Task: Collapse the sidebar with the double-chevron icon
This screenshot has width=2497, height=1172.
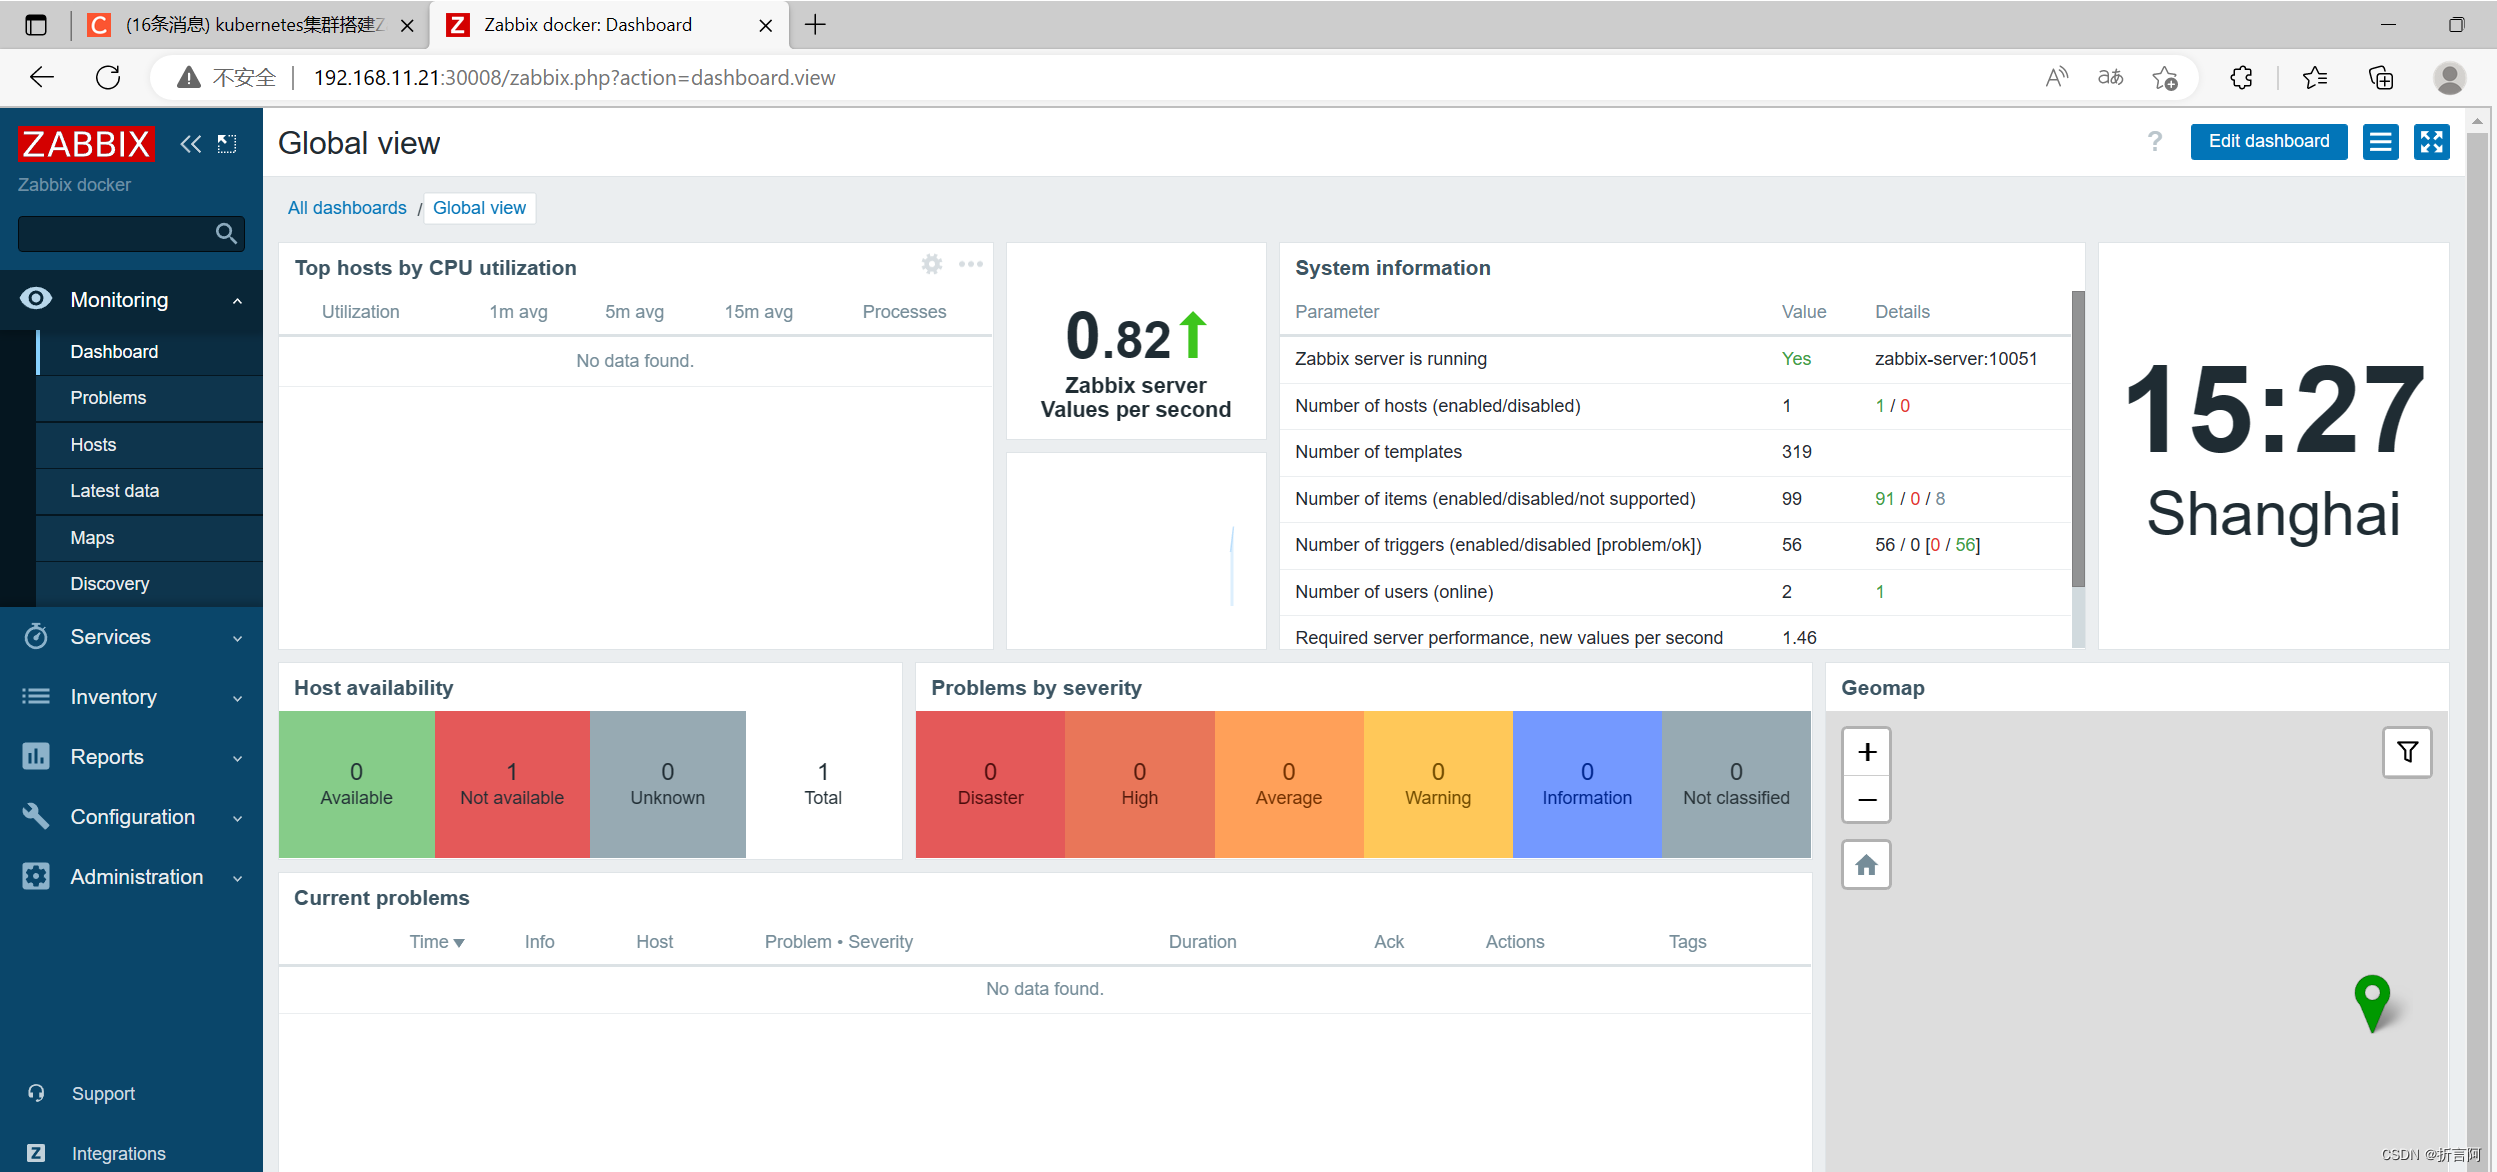Action: click(190, 144)
